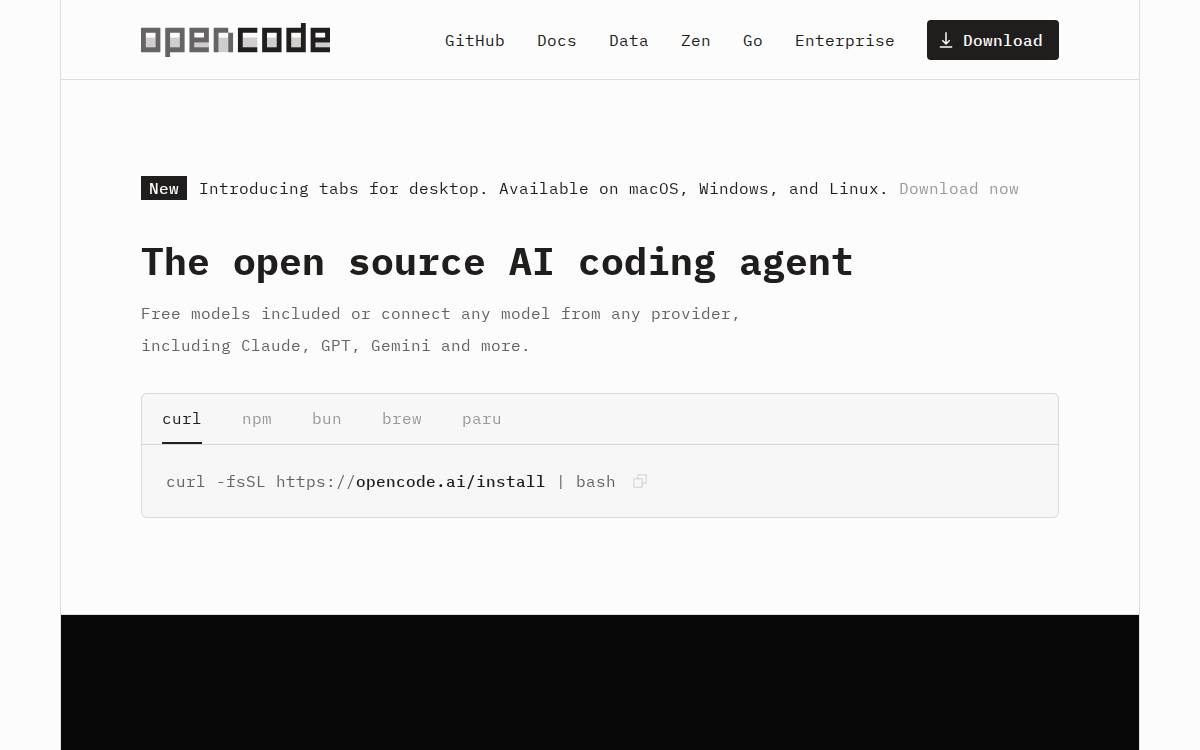The image size is (1200, 750).
Task: Open the Go nav link
Action: tap(753, 40)
